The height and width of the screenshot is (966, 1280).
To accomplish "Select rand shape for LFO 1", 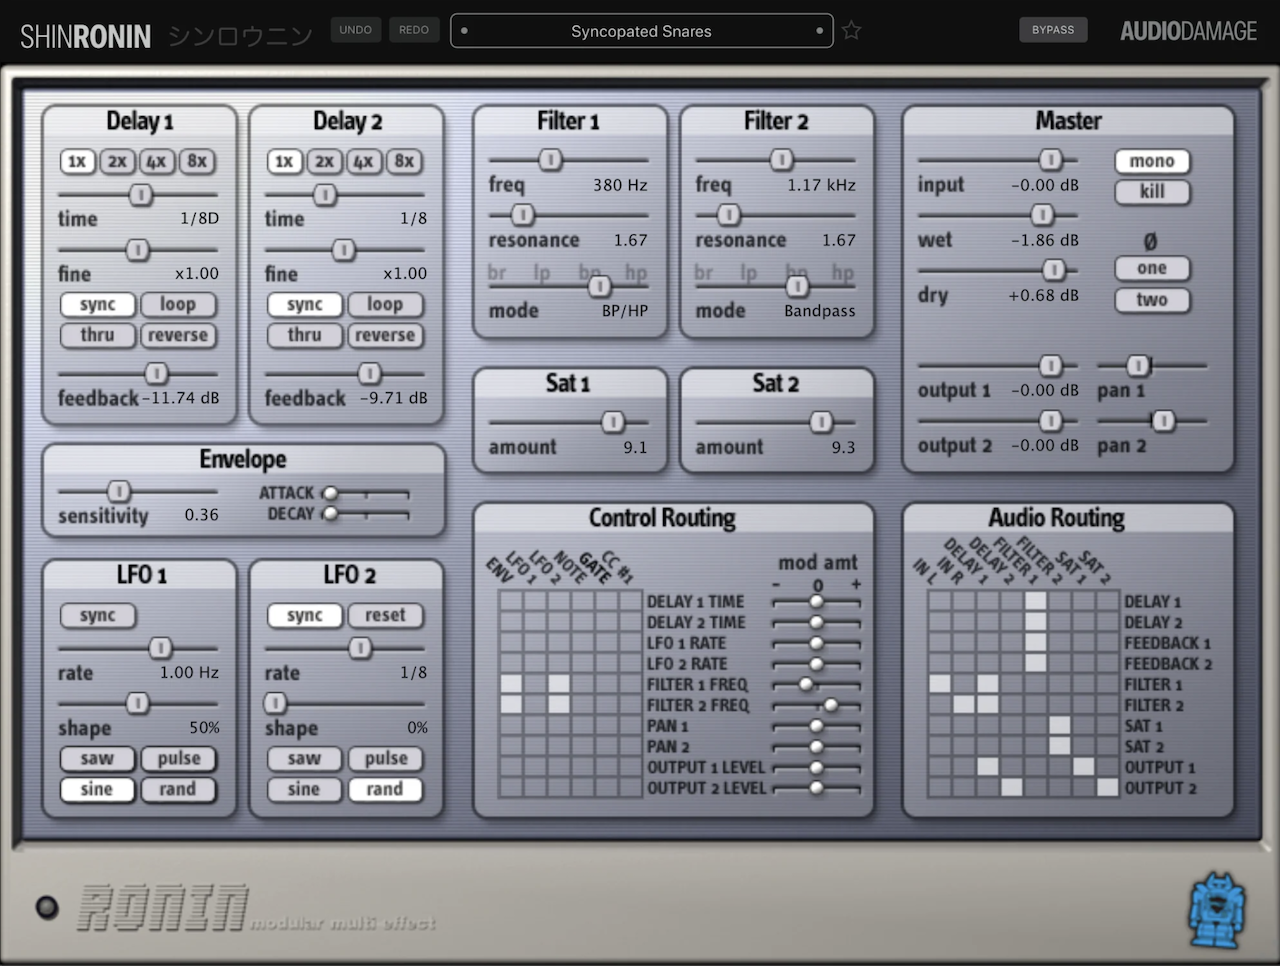I will [178, 789].
